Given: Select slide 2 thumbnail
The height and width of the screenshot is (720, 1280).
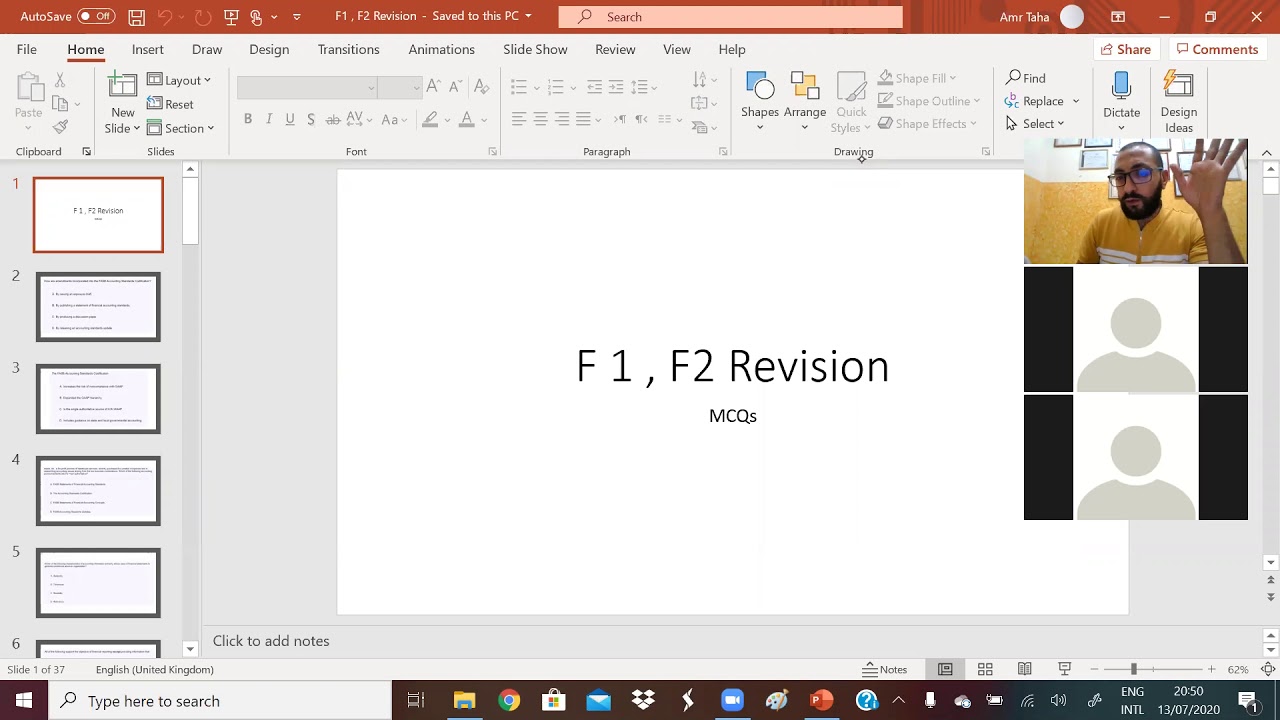Looking at the screenshot, I should [x=98, y=306].
